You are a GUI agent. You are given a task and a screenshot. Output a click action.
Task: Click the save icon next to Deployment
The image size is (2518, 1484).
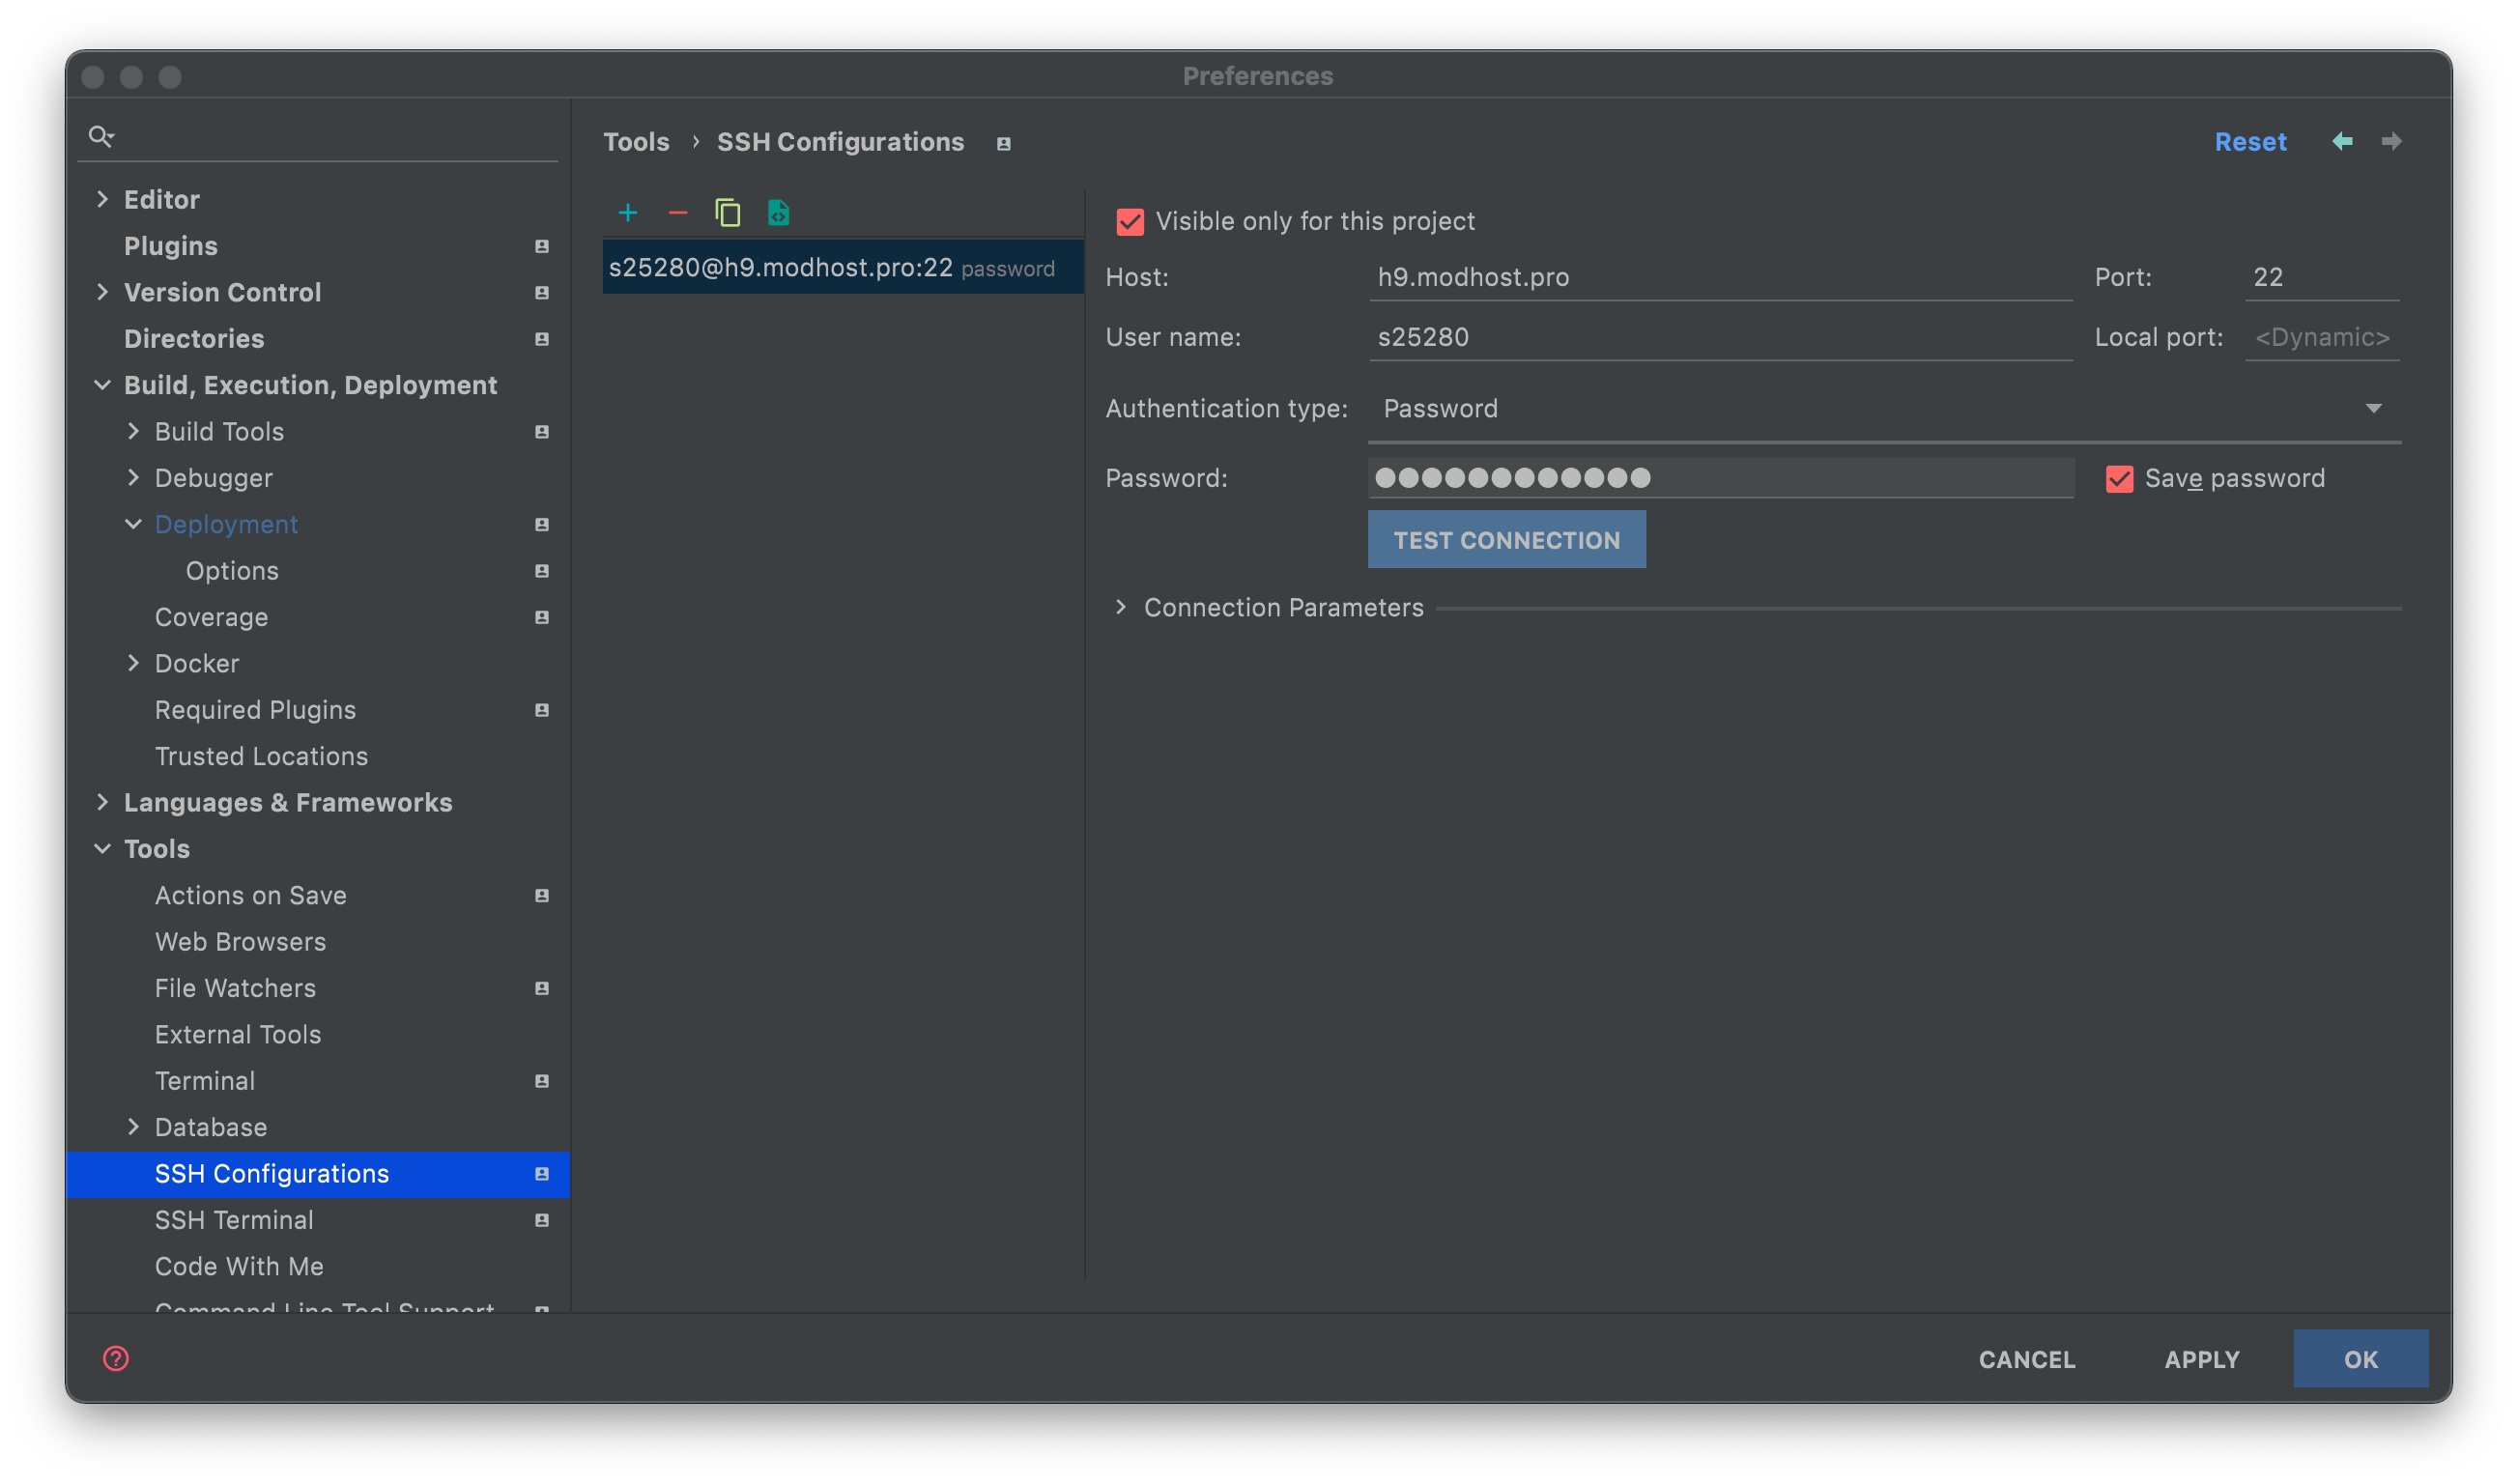(542, 525)
